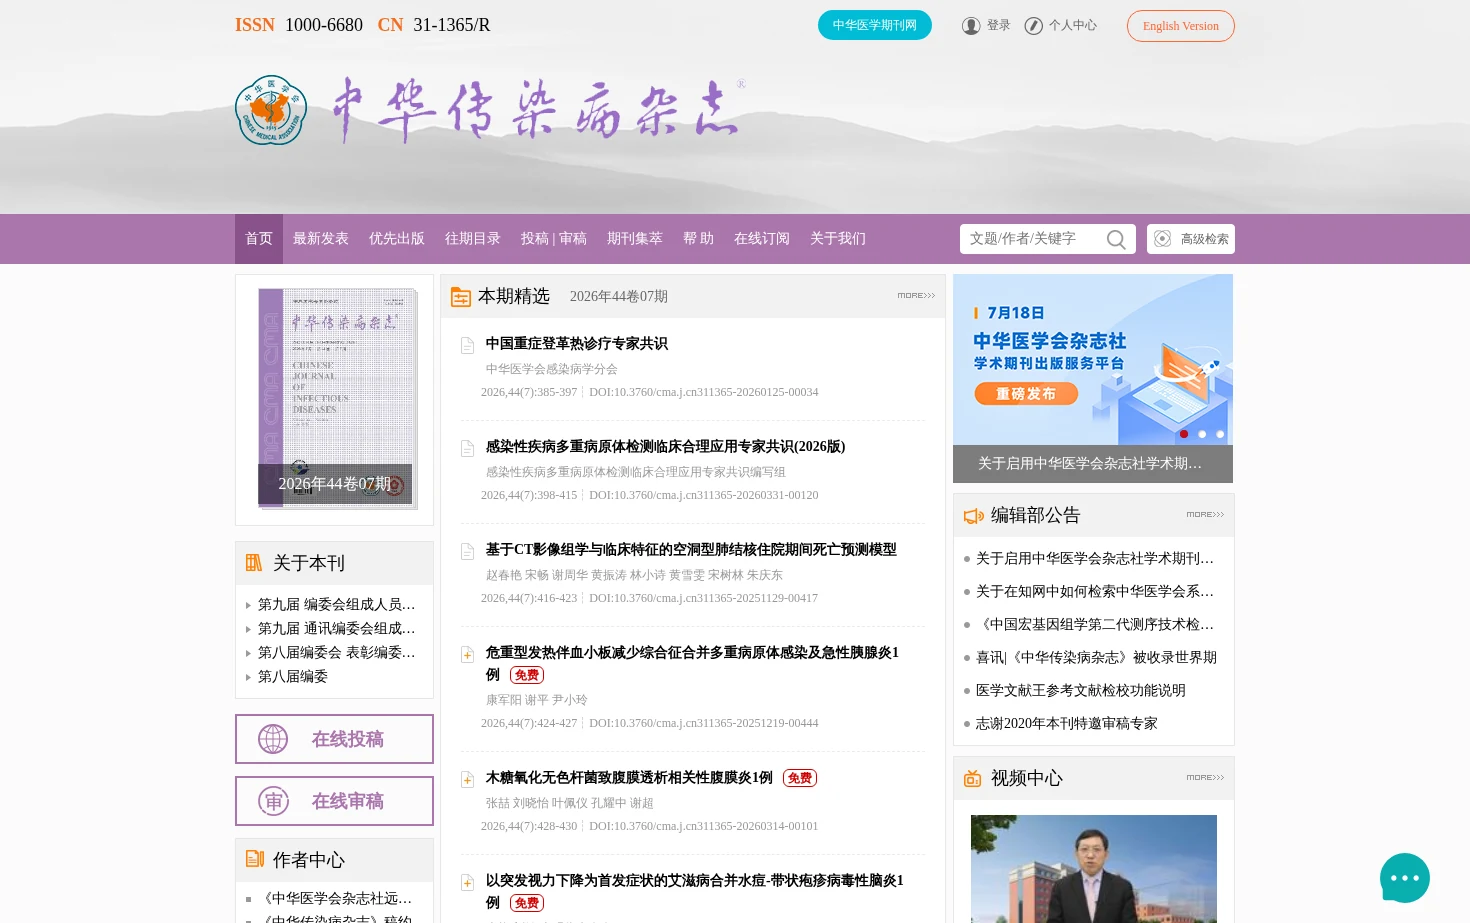Open article 木糖氧化无色杆菌致腹膜透析相关性腹膜炎1例
The width and height of the screenshot is (1470, 923).
629,778
